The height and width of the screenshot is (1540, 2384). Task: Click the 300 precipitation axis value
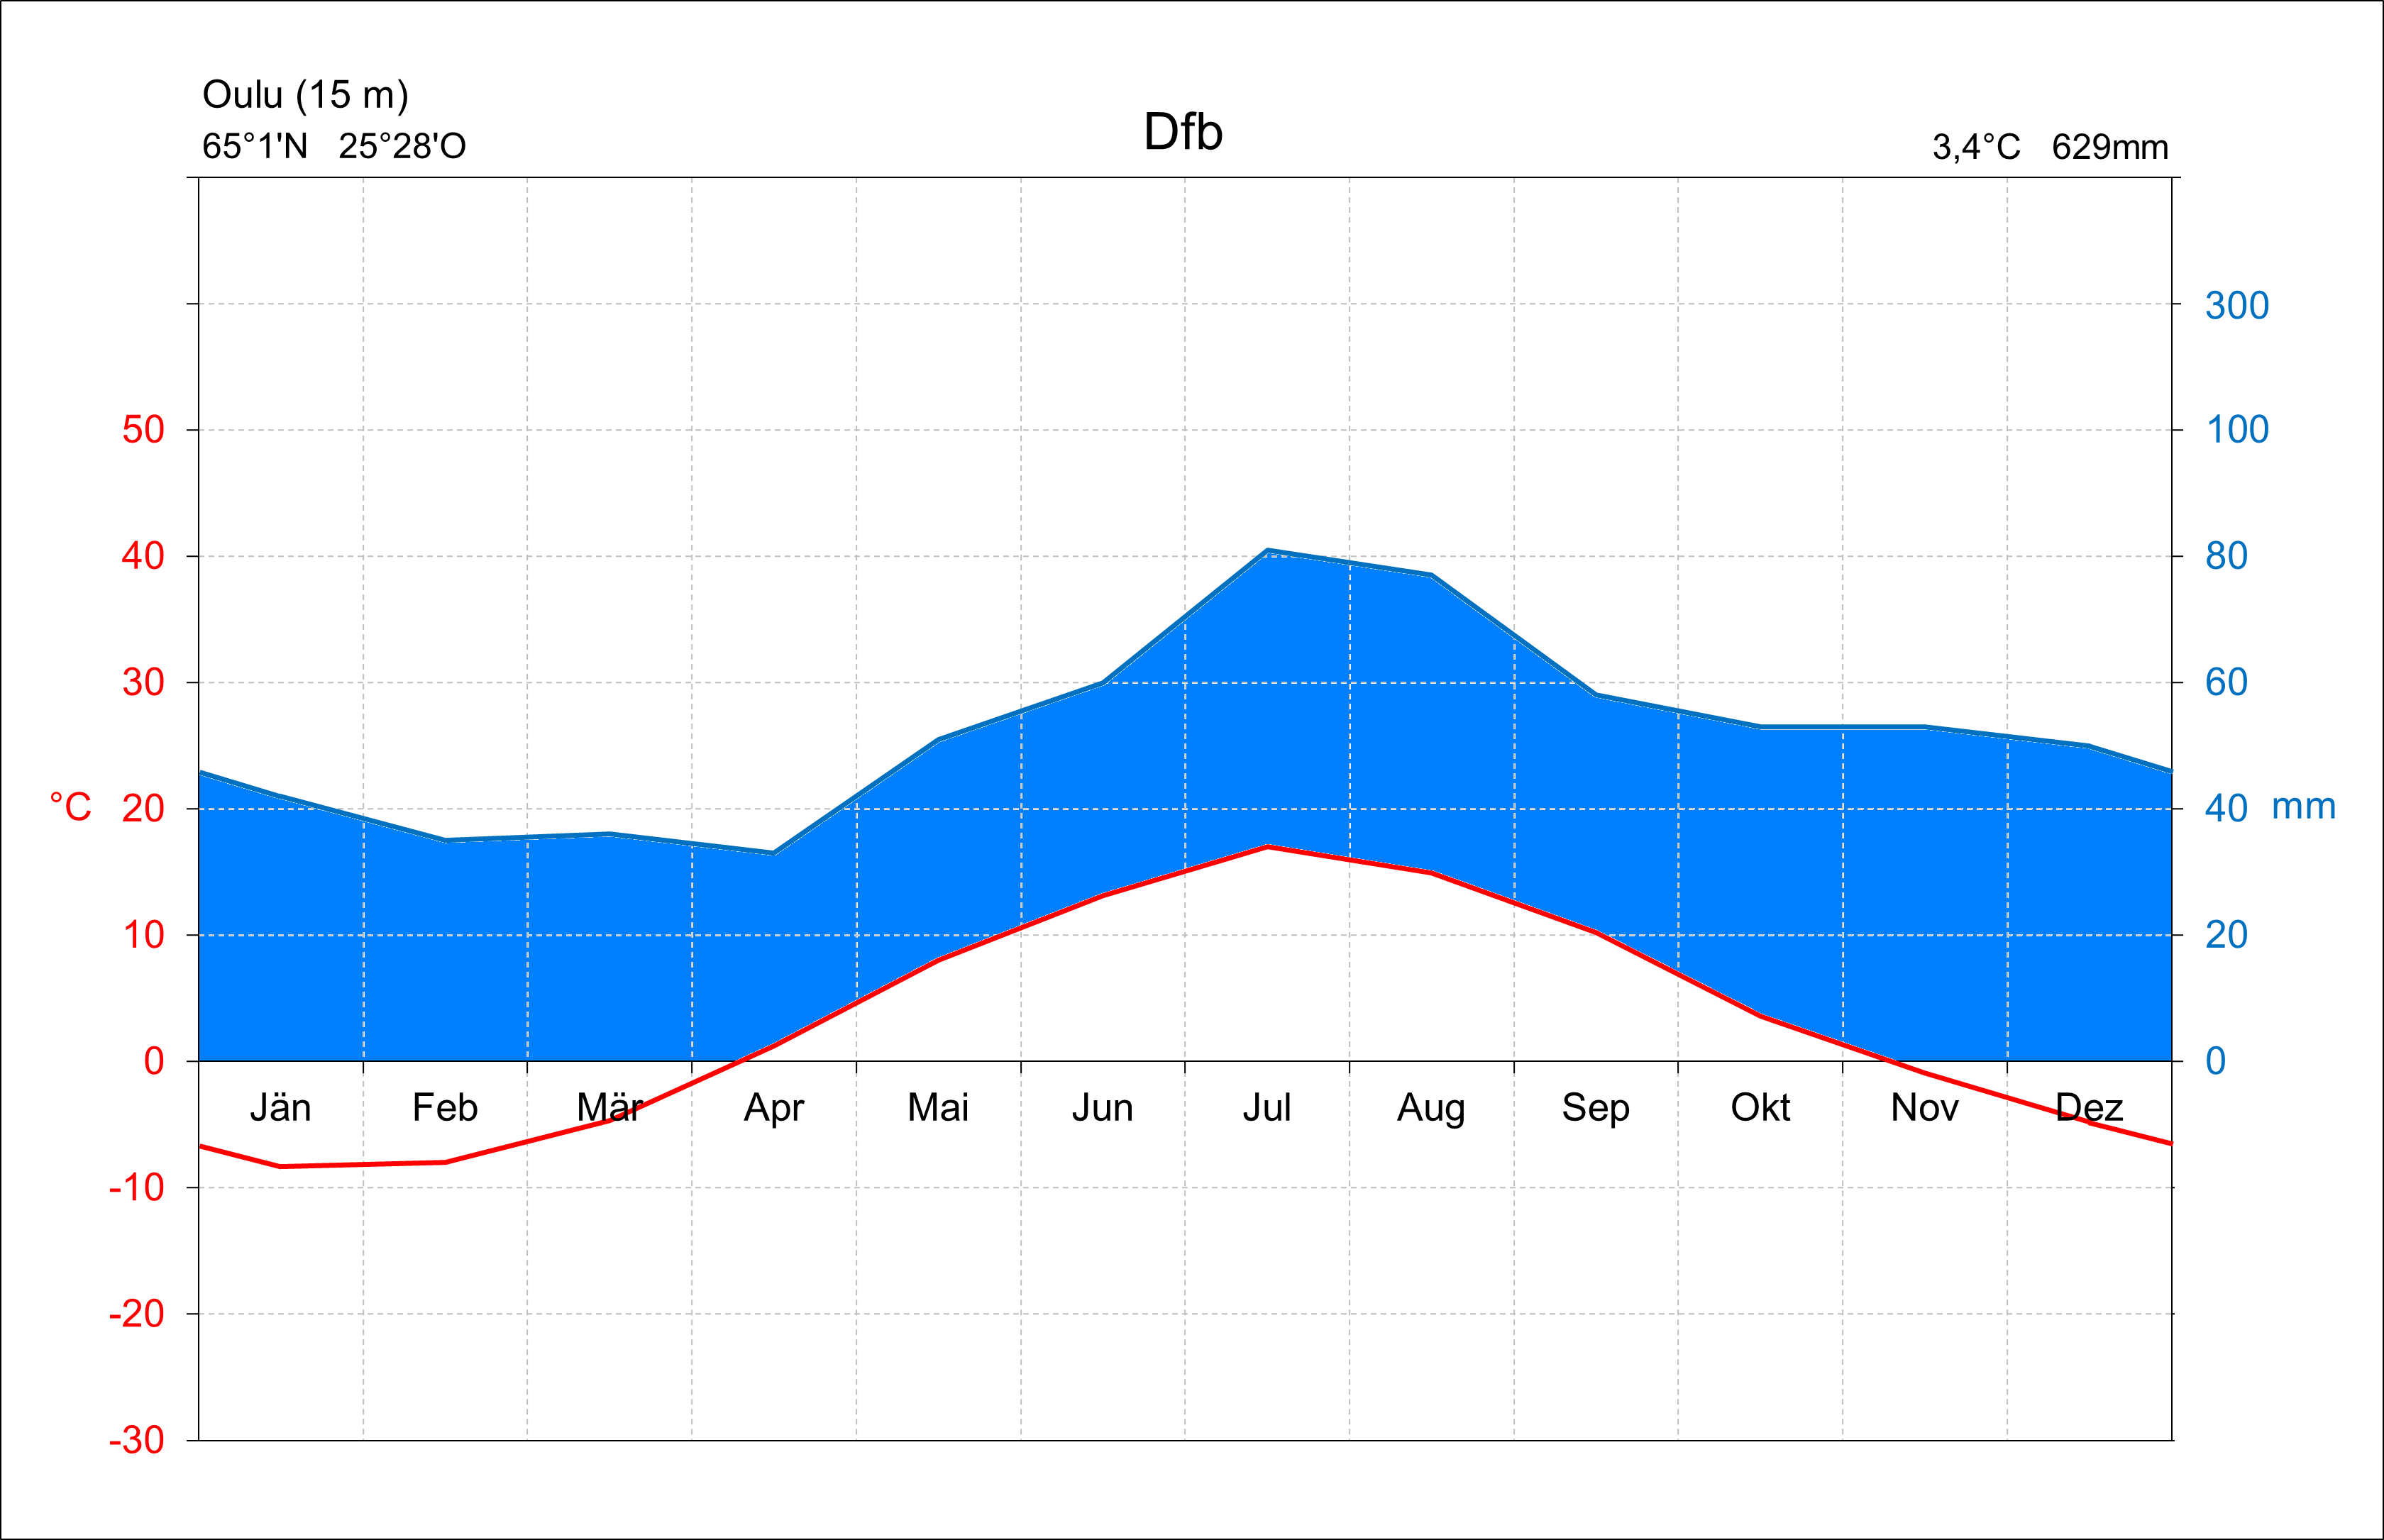click(2237, 305)
